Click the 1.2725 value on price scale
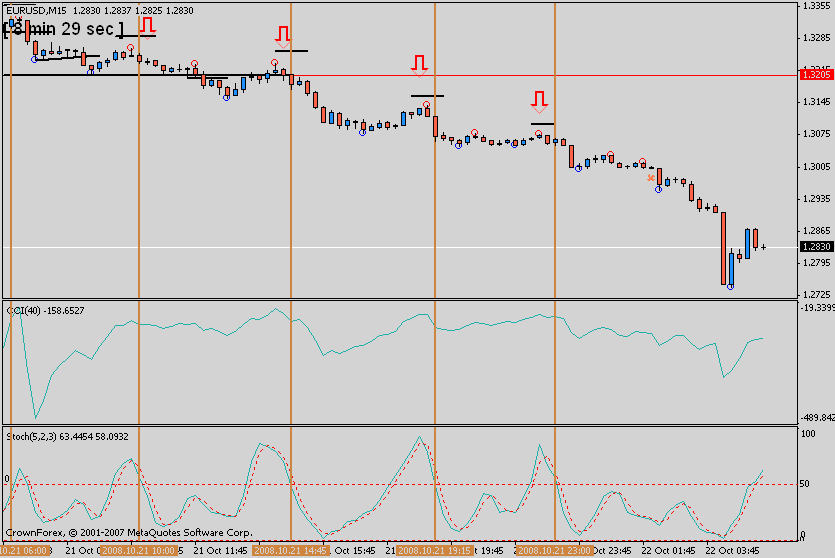835x558 pixels. 816,294
